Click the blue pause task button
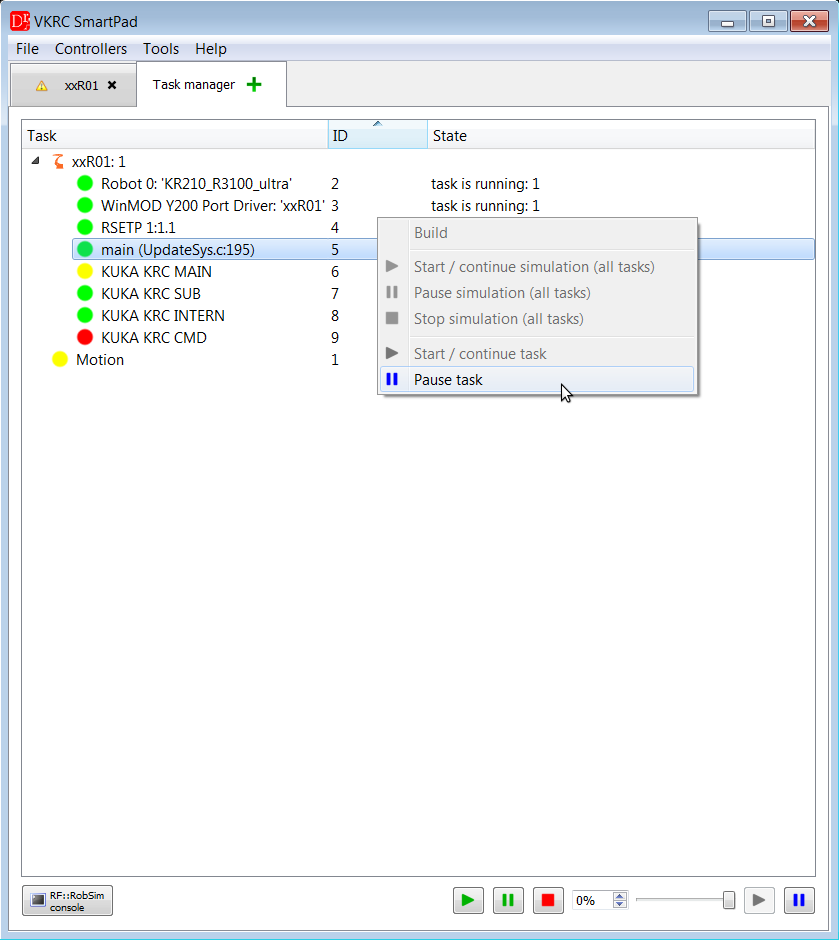Screen dimensions: 839x940 799,900
